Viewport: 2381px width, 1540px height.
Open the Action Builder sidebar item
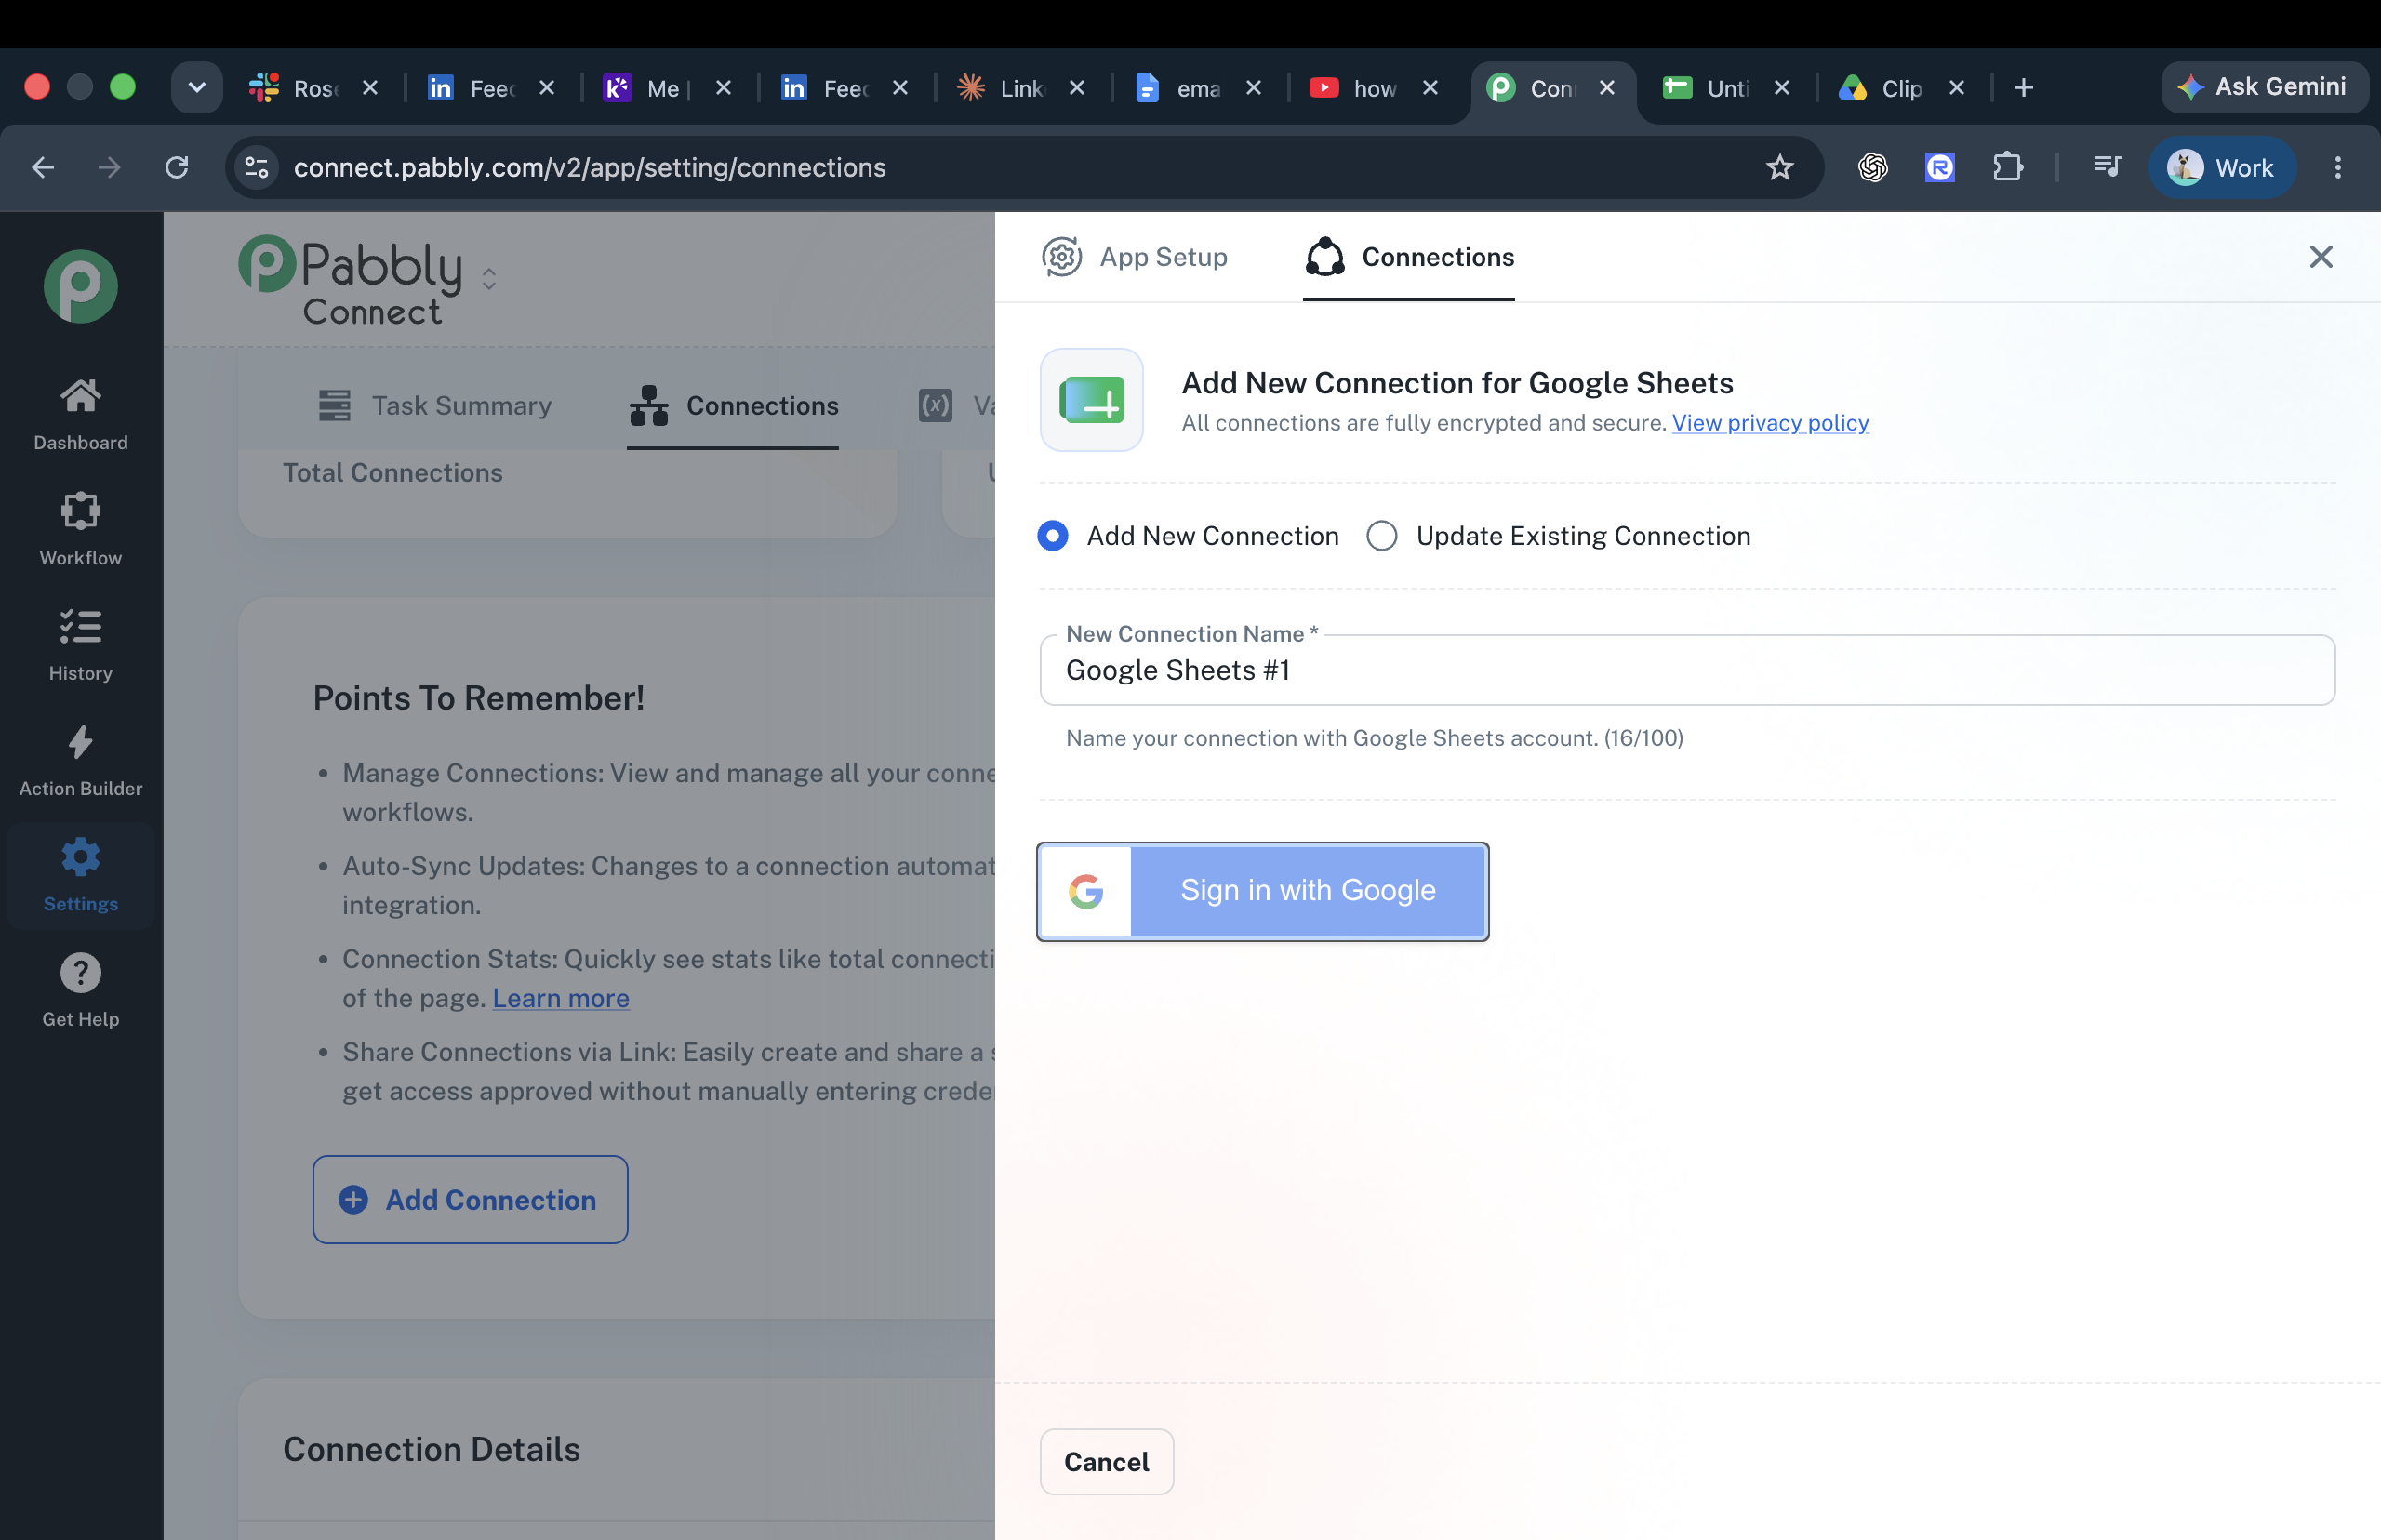(x=81, y=761)
